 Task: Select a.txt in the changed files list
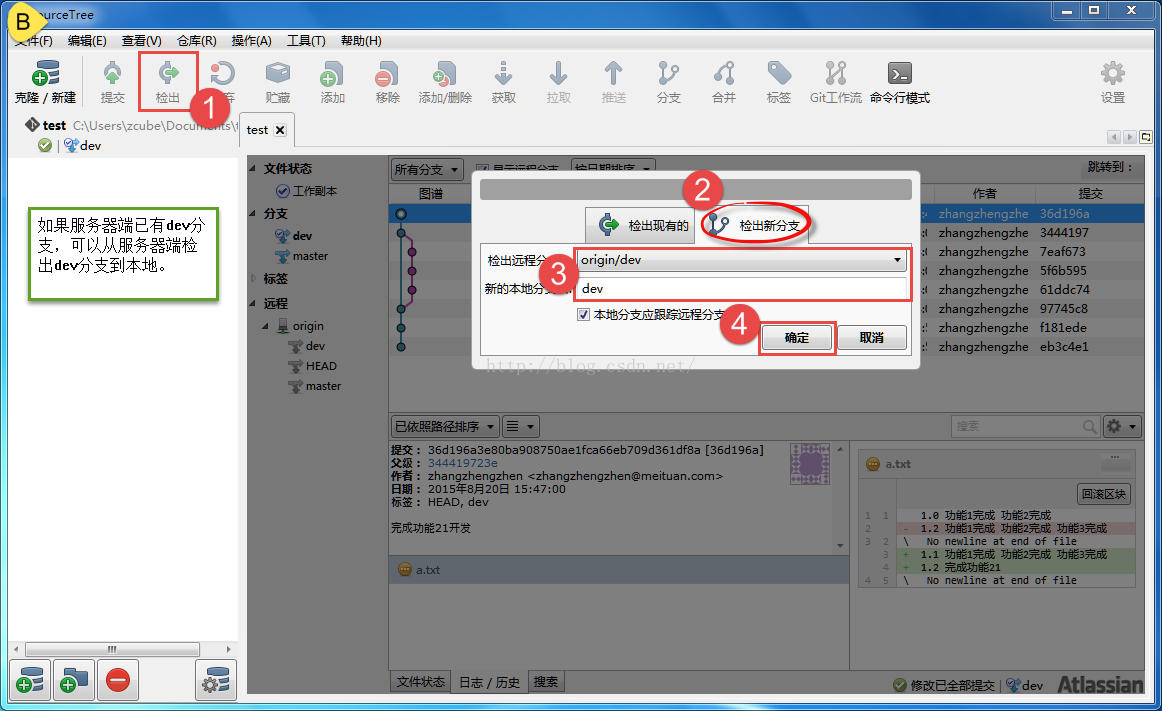tap(619, 569)
